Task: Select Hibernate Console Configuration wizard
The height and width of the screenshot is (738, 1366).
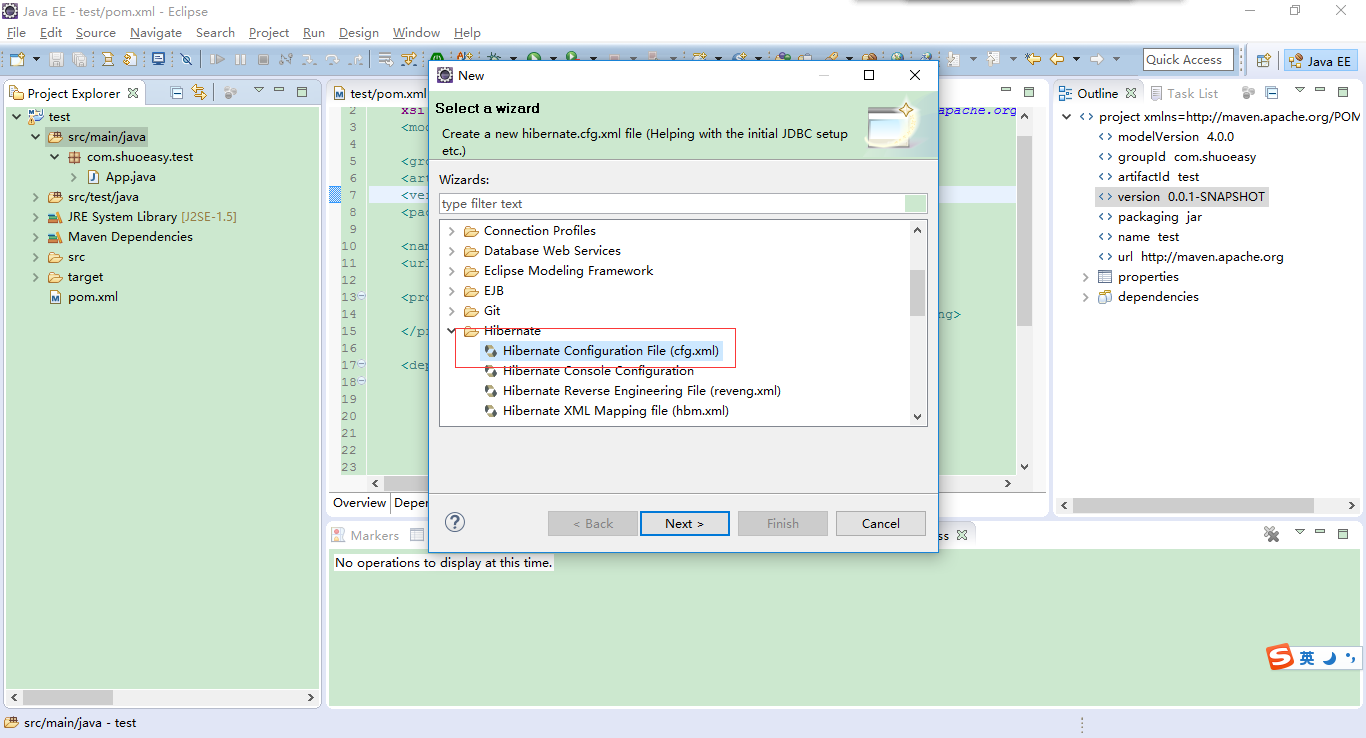Action: pos(598,371)
